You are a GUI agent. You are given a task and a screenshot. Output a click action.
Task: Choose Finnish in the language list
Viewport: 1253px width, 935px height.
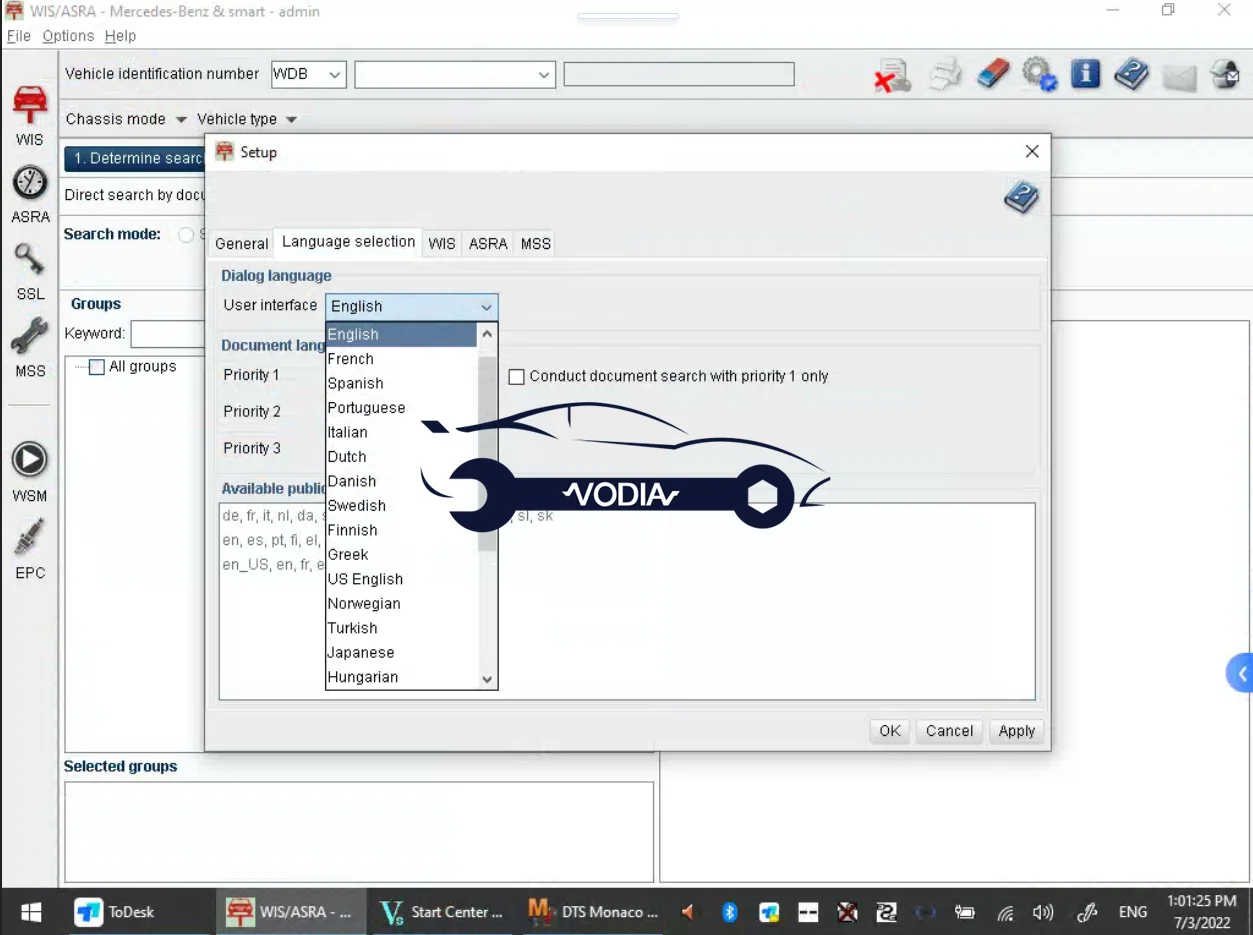click(402, 530)
